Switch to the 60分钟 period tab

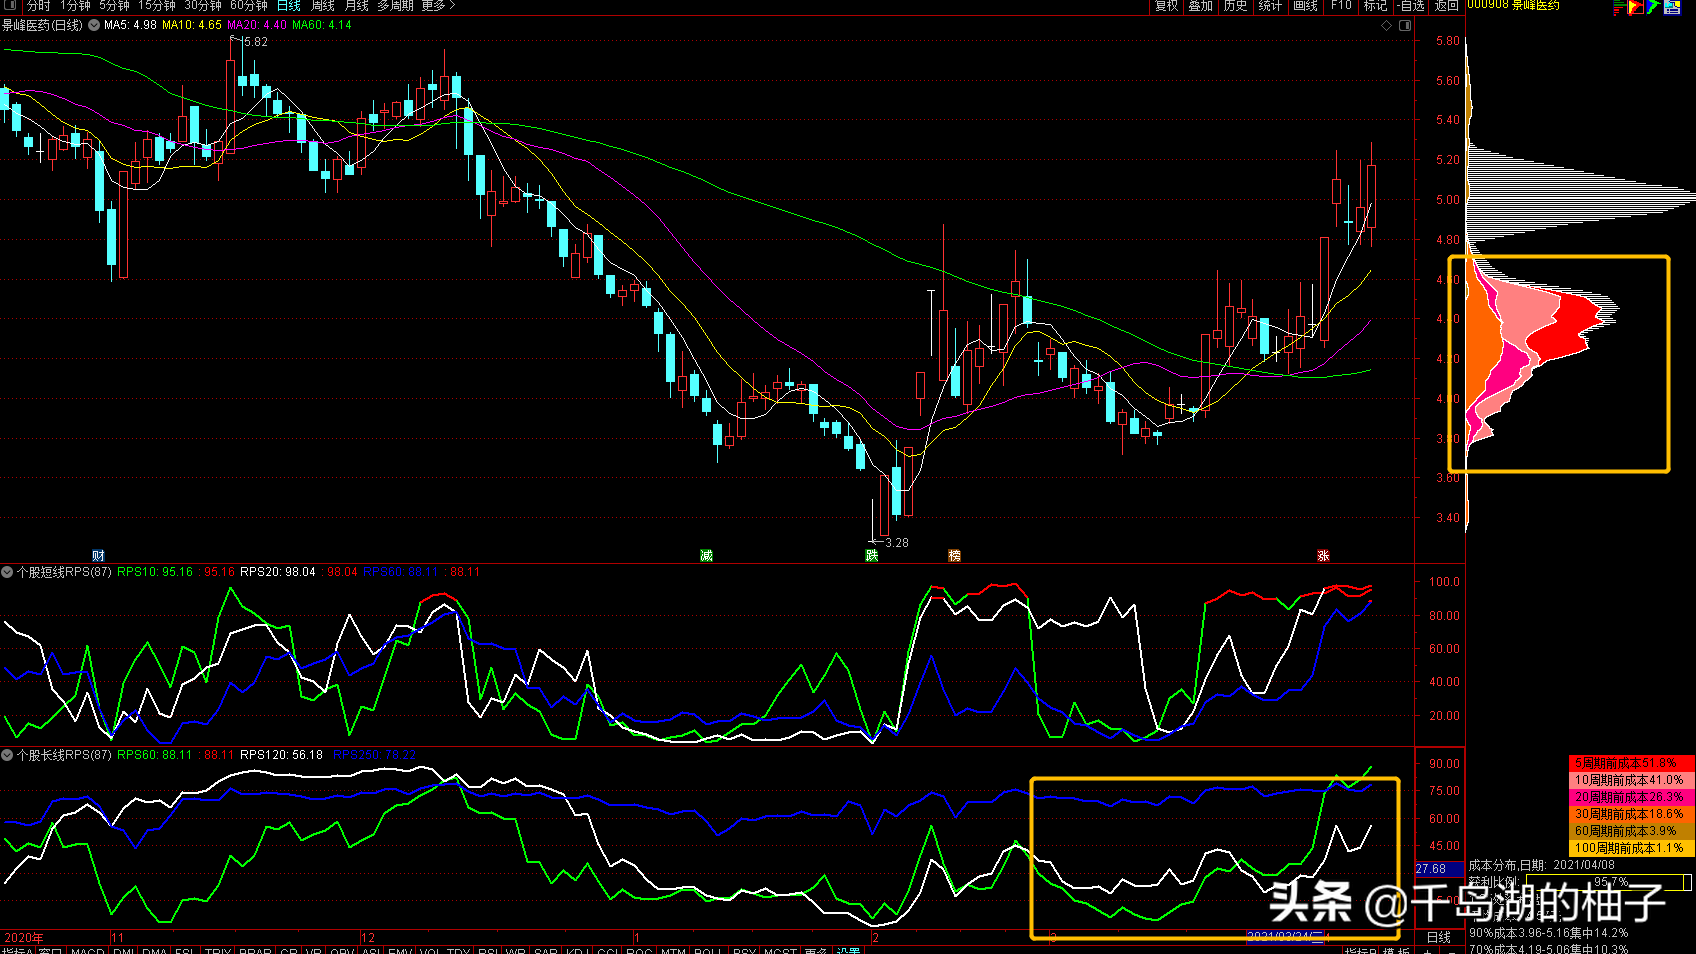click(x=249, y=6)
